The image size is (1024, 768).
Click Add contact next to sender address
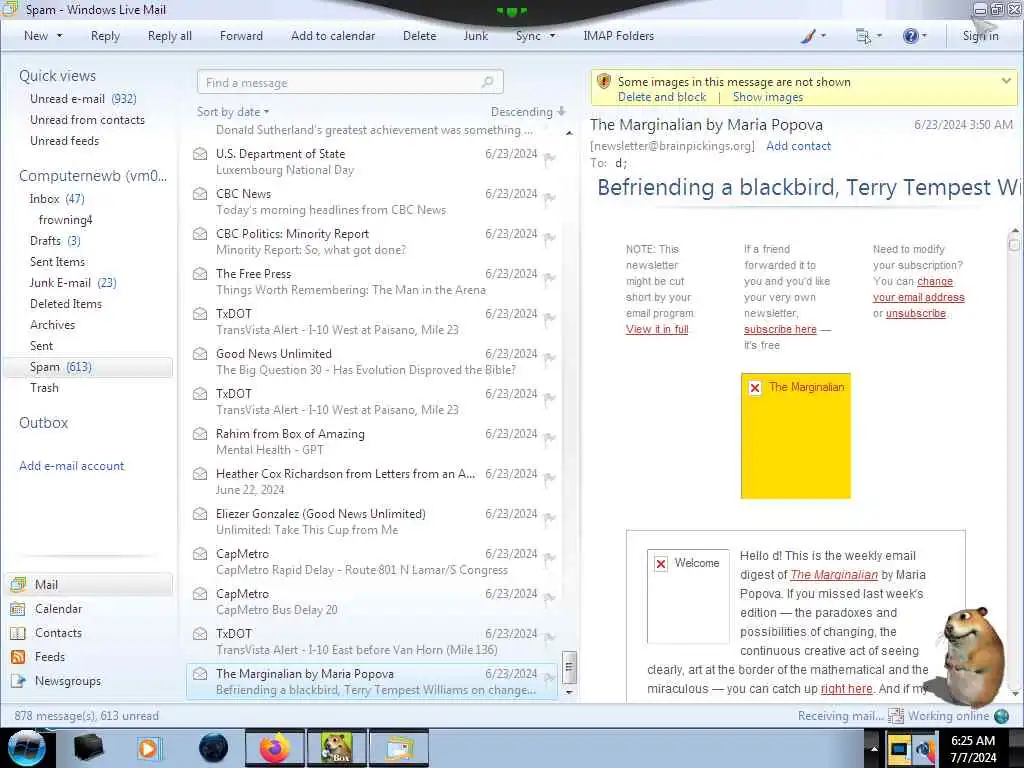point(798,146)
